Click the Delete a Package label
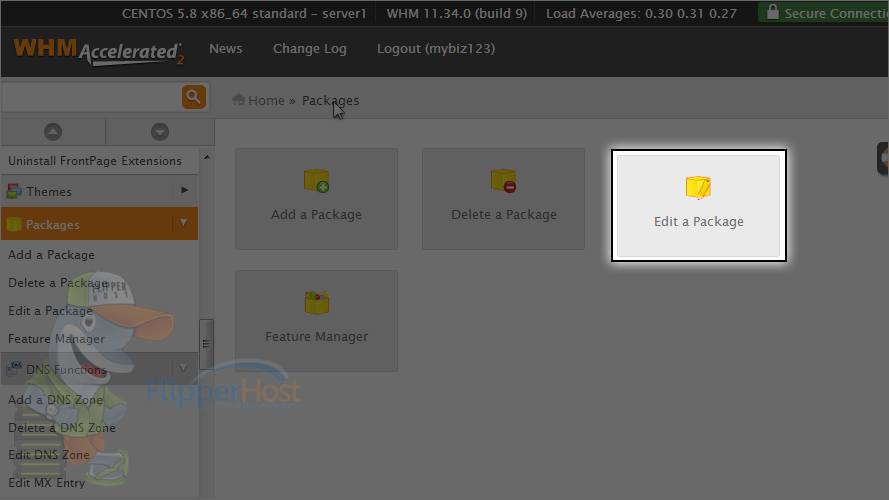 point(504,215)
